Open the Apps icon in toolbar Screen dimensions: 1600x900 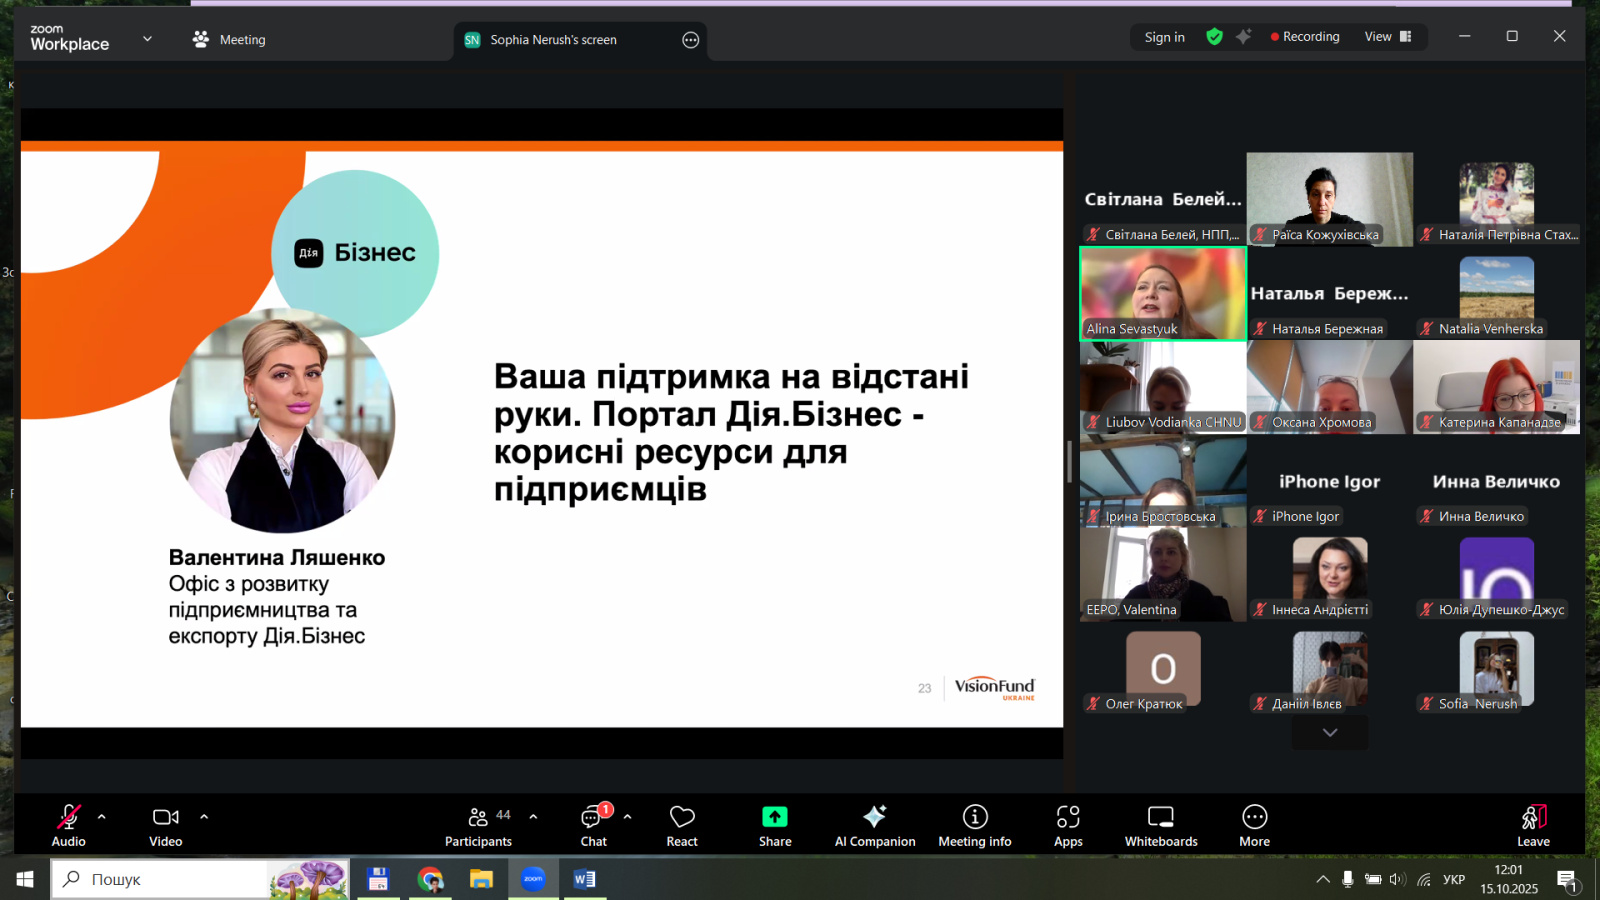tap(1068, 818)
